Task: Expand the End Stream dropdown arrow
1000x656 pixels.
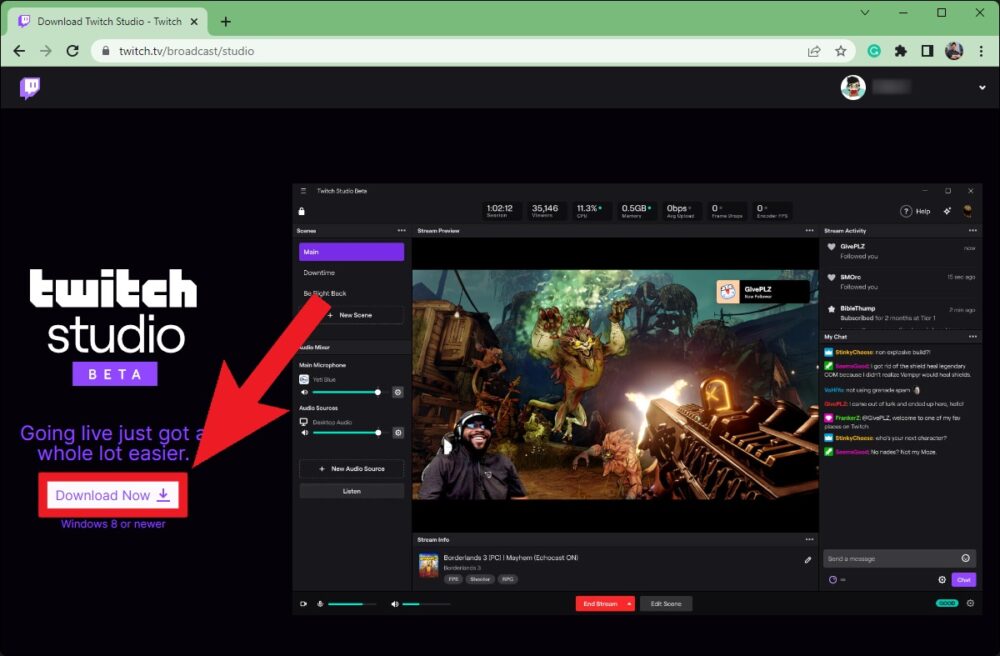Action: (x=629, y=604)
